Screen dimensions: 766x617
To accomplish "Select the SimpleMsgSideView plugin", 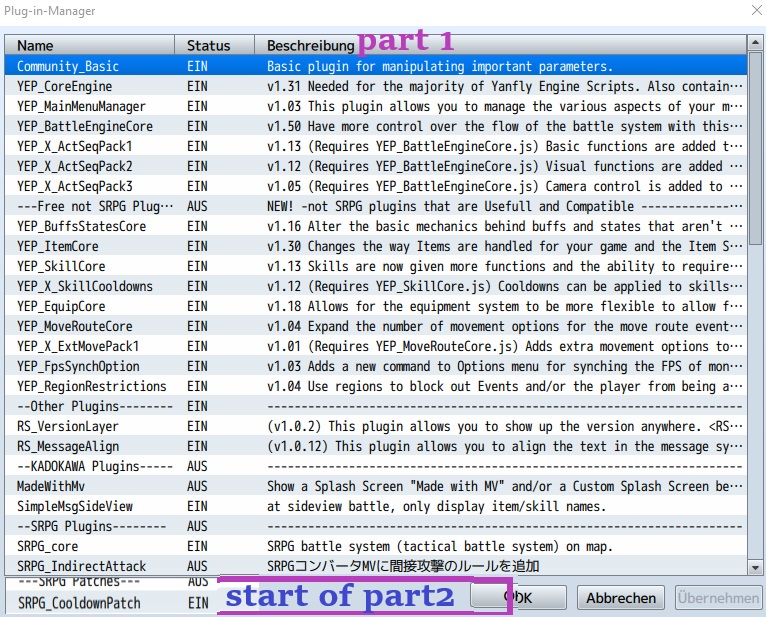I will [376, 507].
